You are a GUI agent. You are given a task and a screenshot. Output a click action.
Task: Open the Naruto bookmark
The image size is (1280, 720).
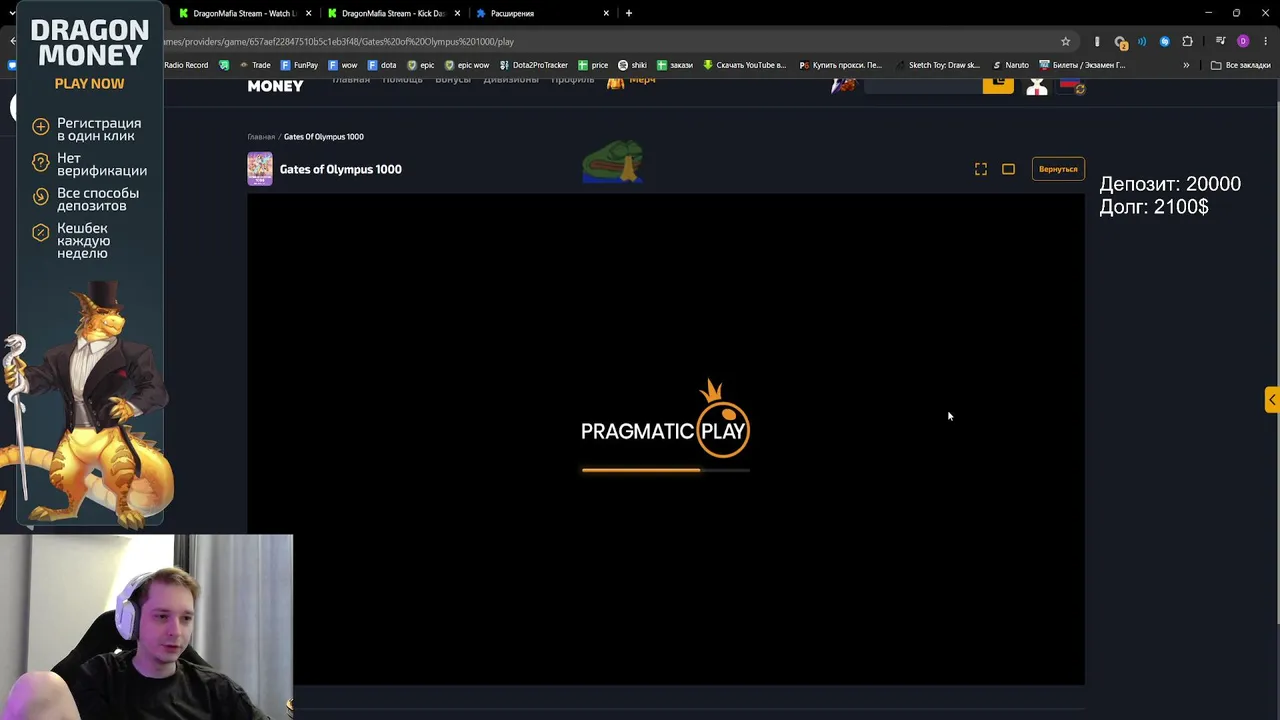[x=1010, y=65]
